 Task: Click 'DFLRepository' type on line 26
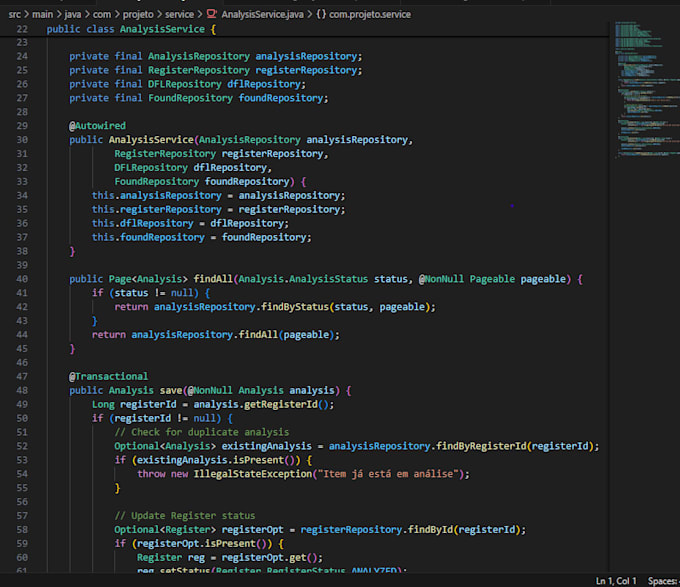[x=185, y=84]
